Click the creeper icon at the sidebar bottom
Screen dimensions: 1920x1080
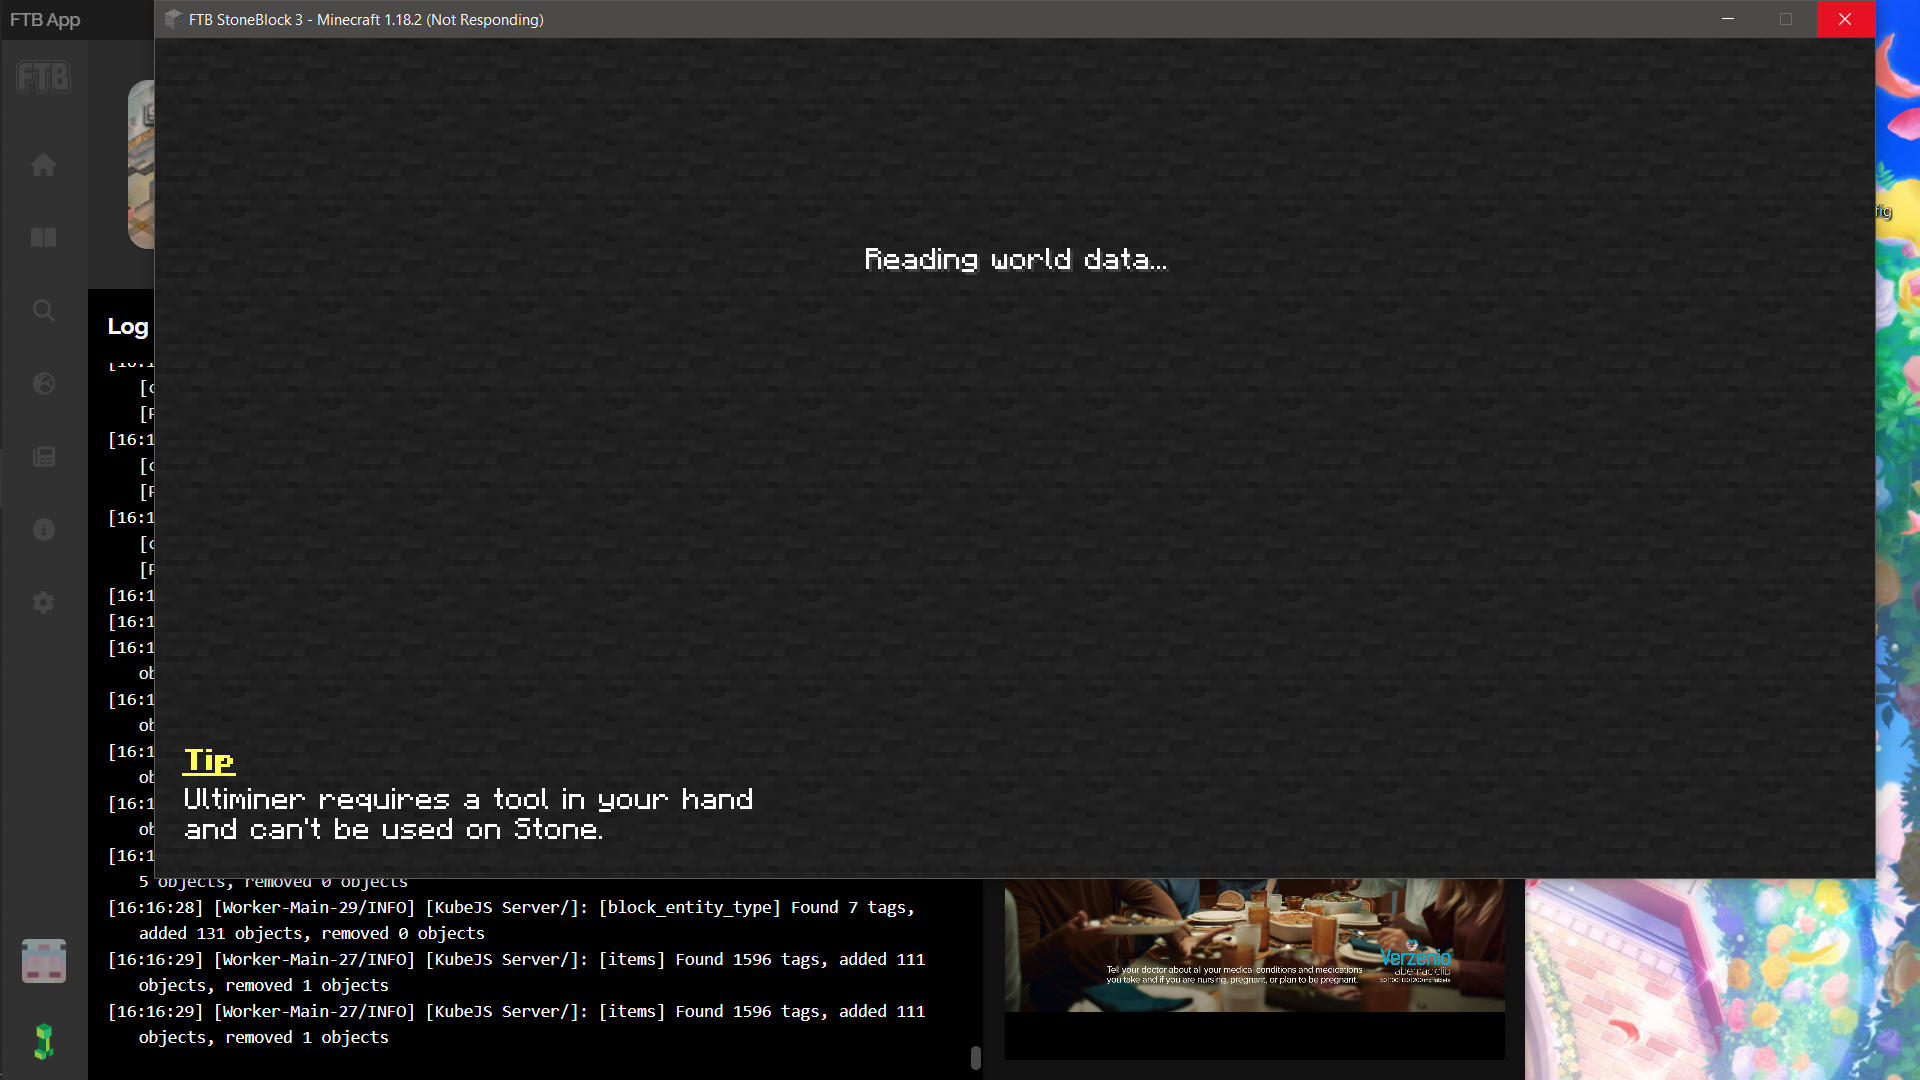(43, 1042)
